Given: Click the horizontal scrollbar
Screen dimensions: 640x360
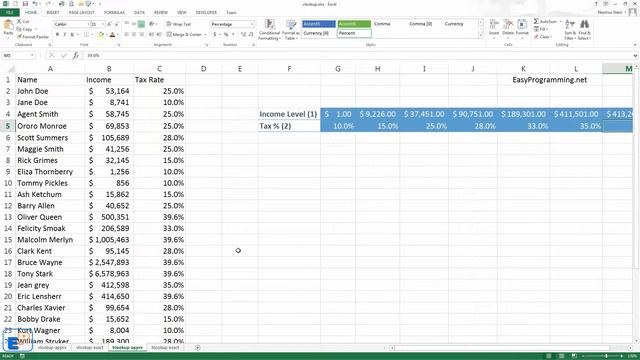Looking at the screenshot, I should click(x=510, y=348).
